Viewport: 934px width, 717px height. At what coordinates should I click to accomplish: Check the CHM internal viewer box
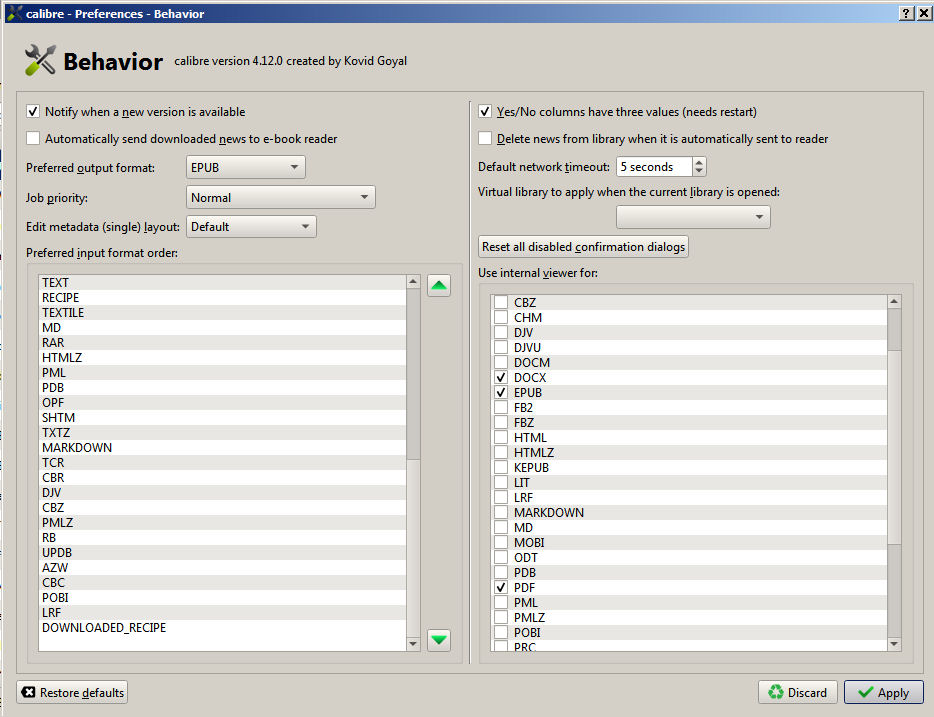pos(501,317)
